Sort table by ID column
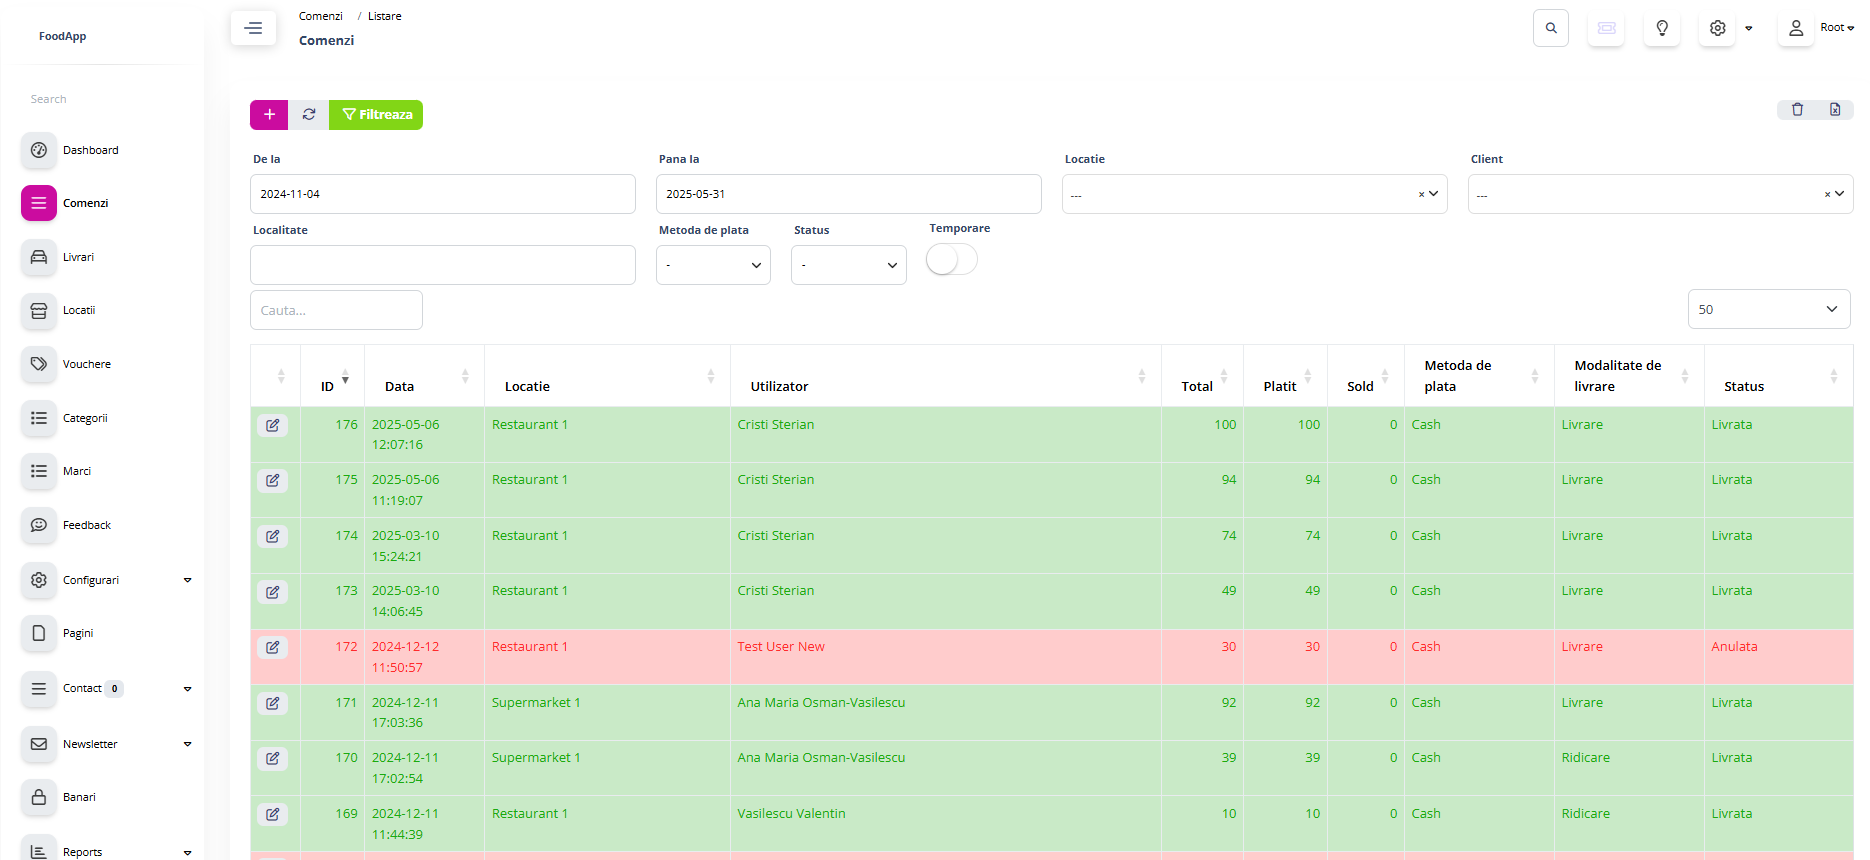 tap(333, 377)
